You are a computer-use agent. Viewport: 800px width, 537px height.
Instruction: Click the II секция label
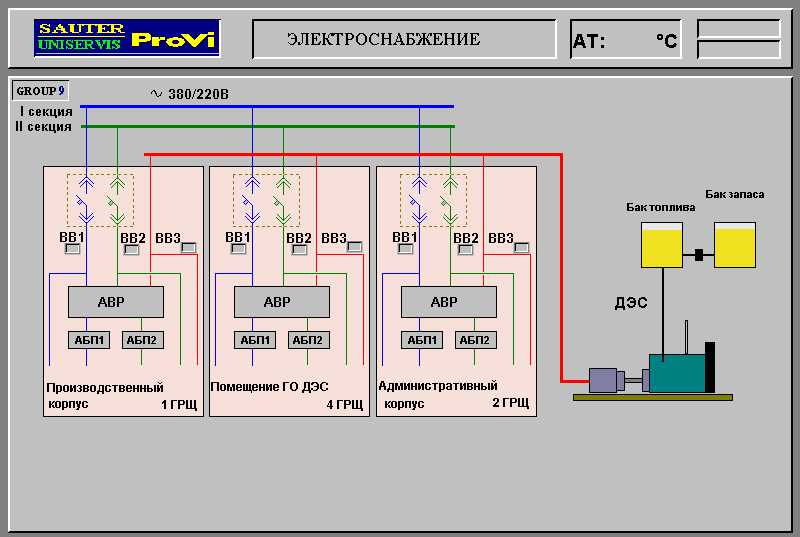(x=43, y=126)
